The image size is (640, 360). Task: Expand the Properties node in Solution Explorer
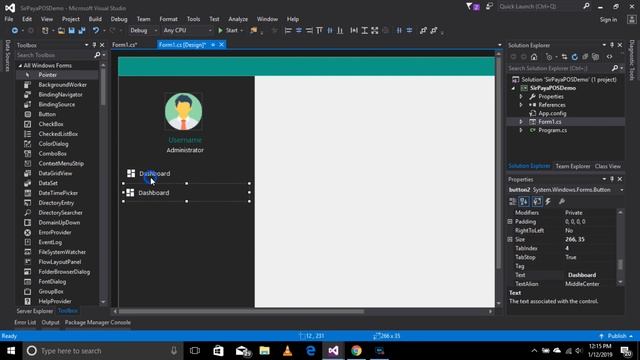tap(521, 97)
